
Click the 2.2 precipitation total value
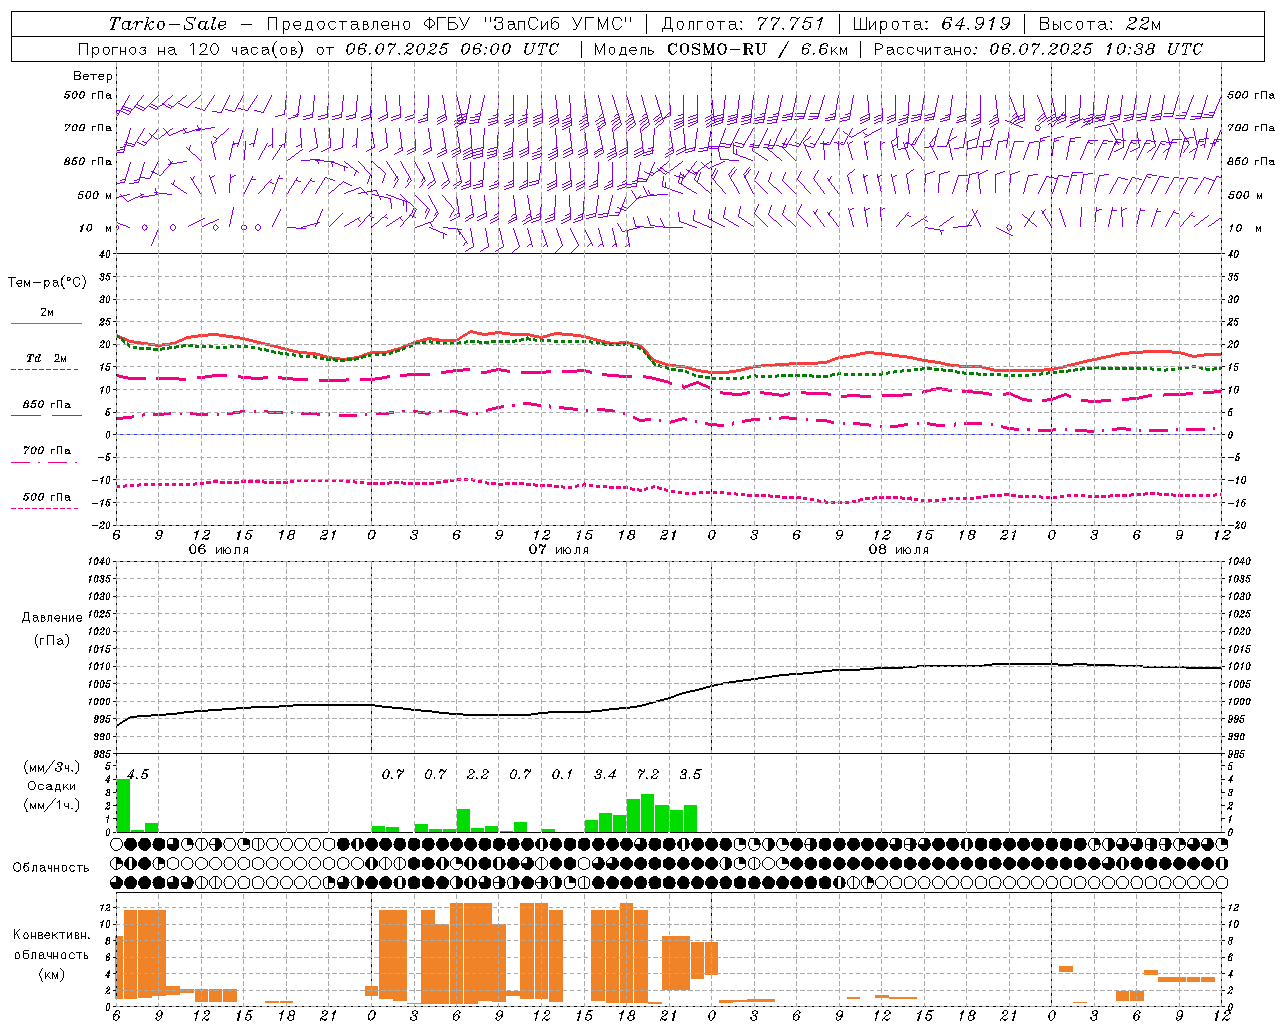(x=478, y=774)
